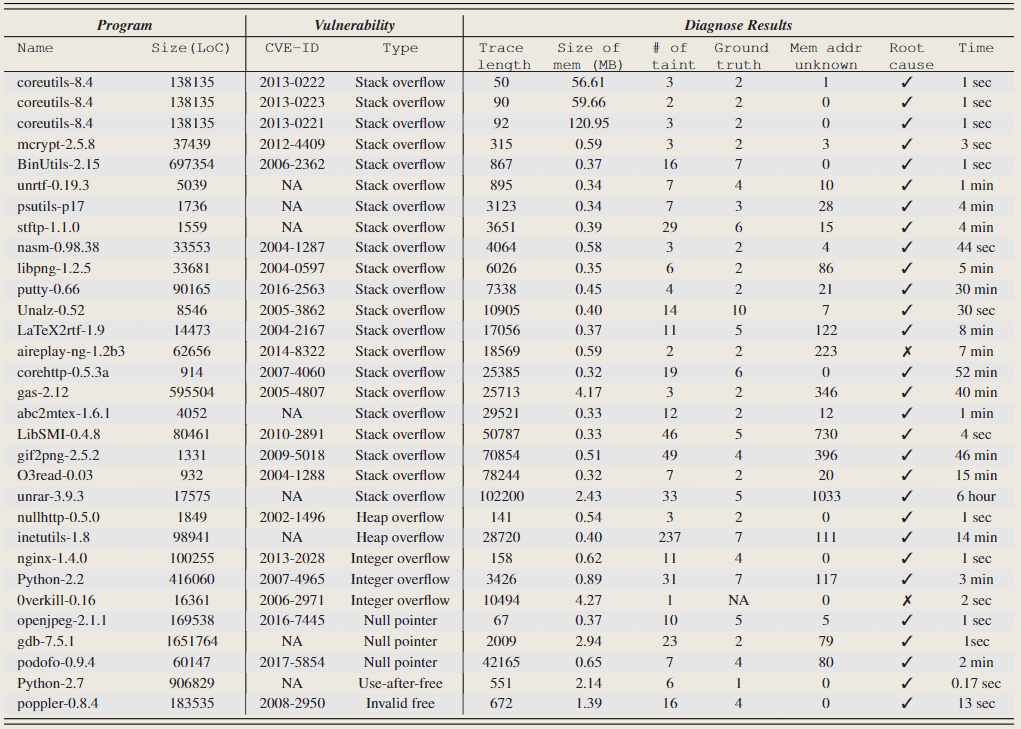This screenshot has height=729, width=1021.
Task: Click the Root cause checkmark for coreutils-8.4
Action: [x=906, y=81]
